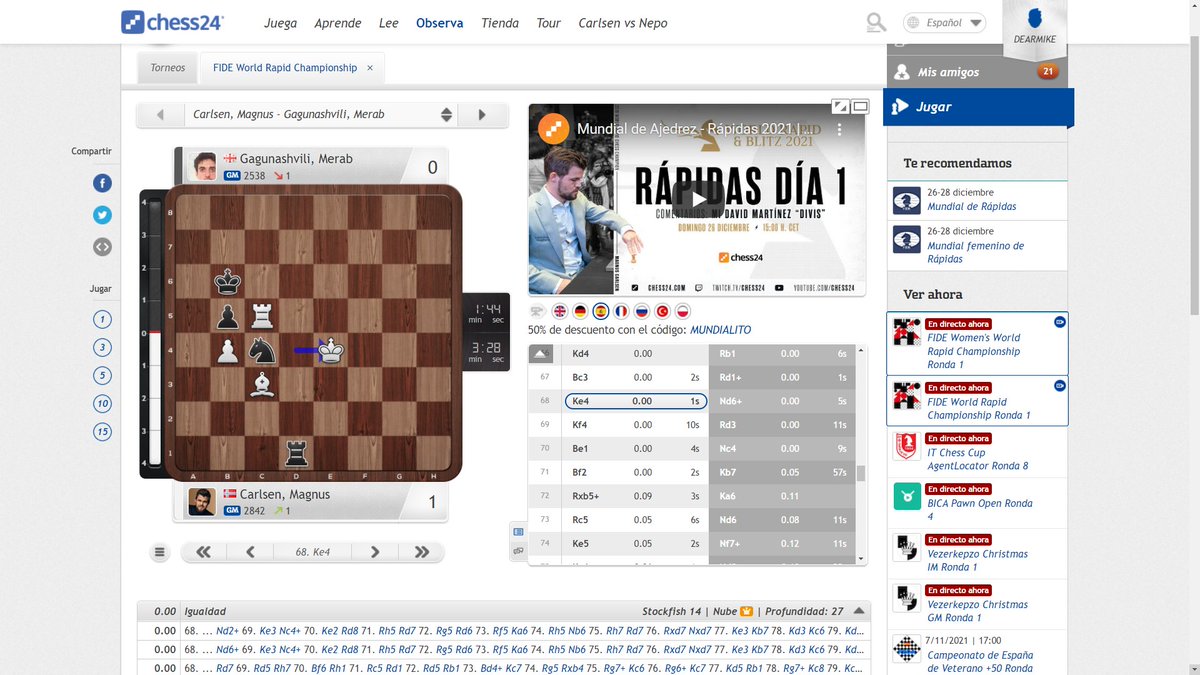Select Turkish commentary flag
The image size is (1200, 675).
[662, 311]
